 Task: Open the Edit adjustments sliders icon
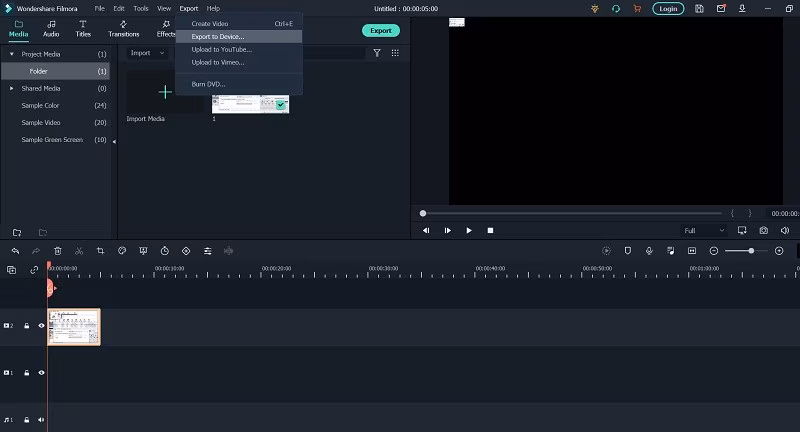click(208, 251)
